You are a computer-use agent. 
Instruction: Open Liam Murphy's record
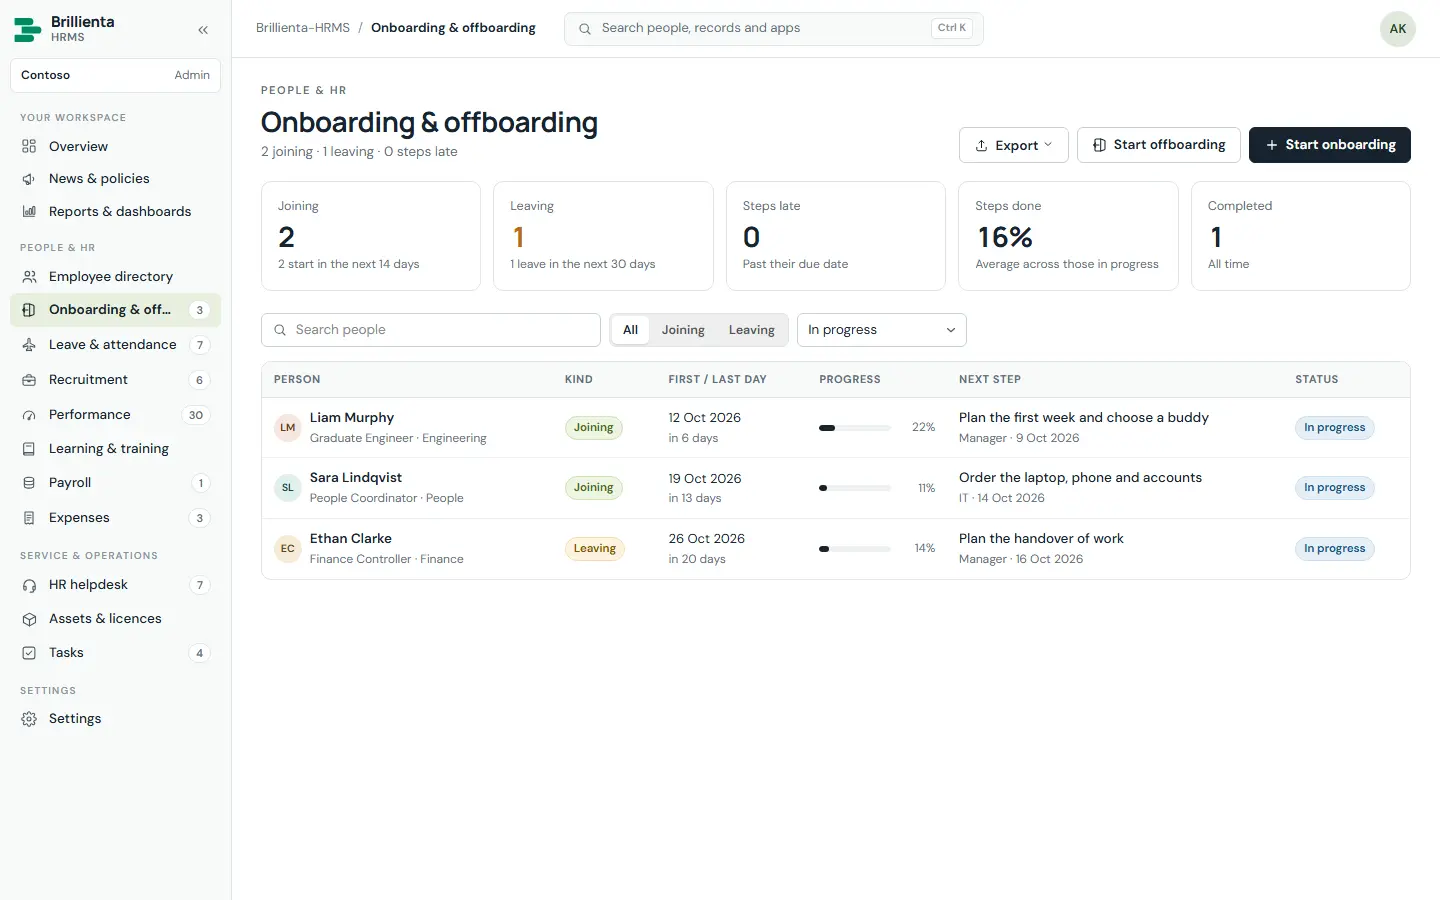[835, 428]
